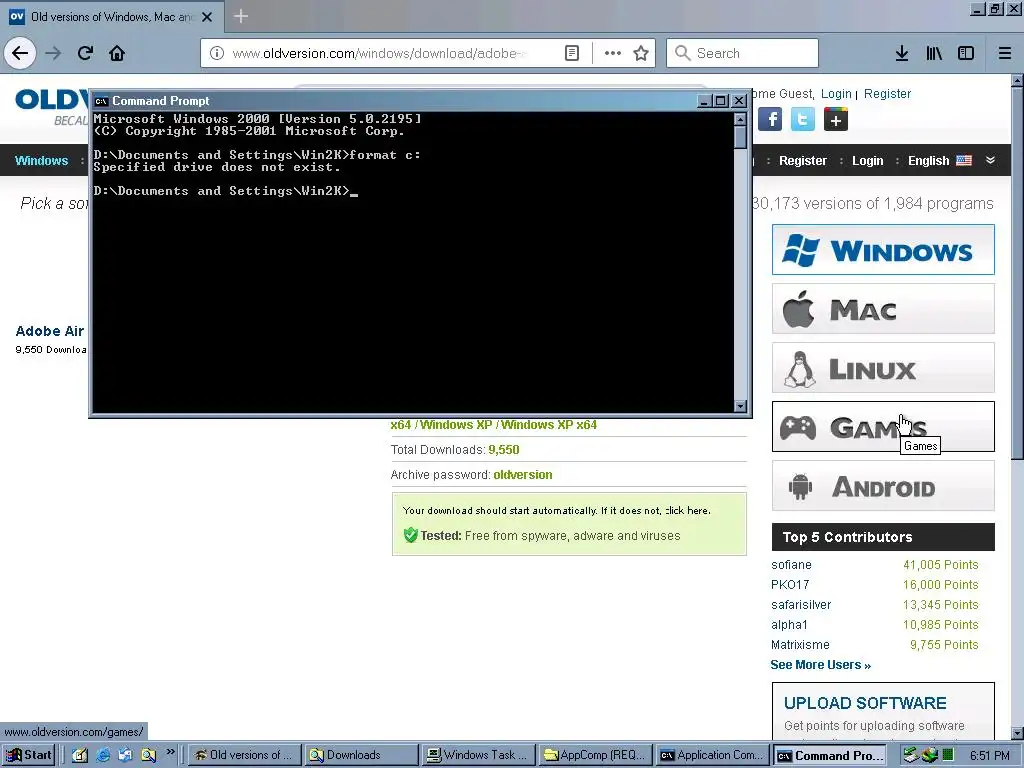
Task: Open a new tab with plus button
Action: (241, 16)
